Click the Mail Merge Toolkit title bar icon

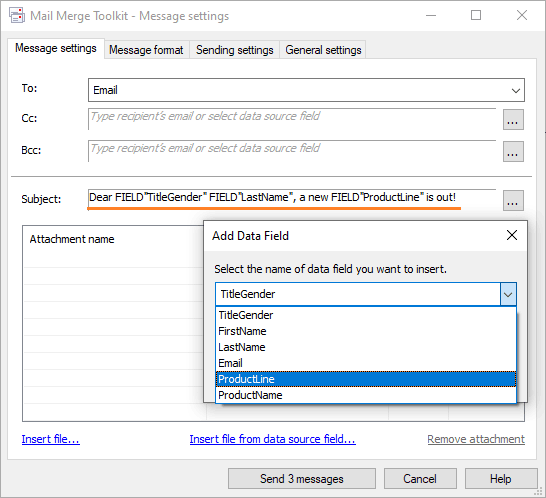(17, 16)
